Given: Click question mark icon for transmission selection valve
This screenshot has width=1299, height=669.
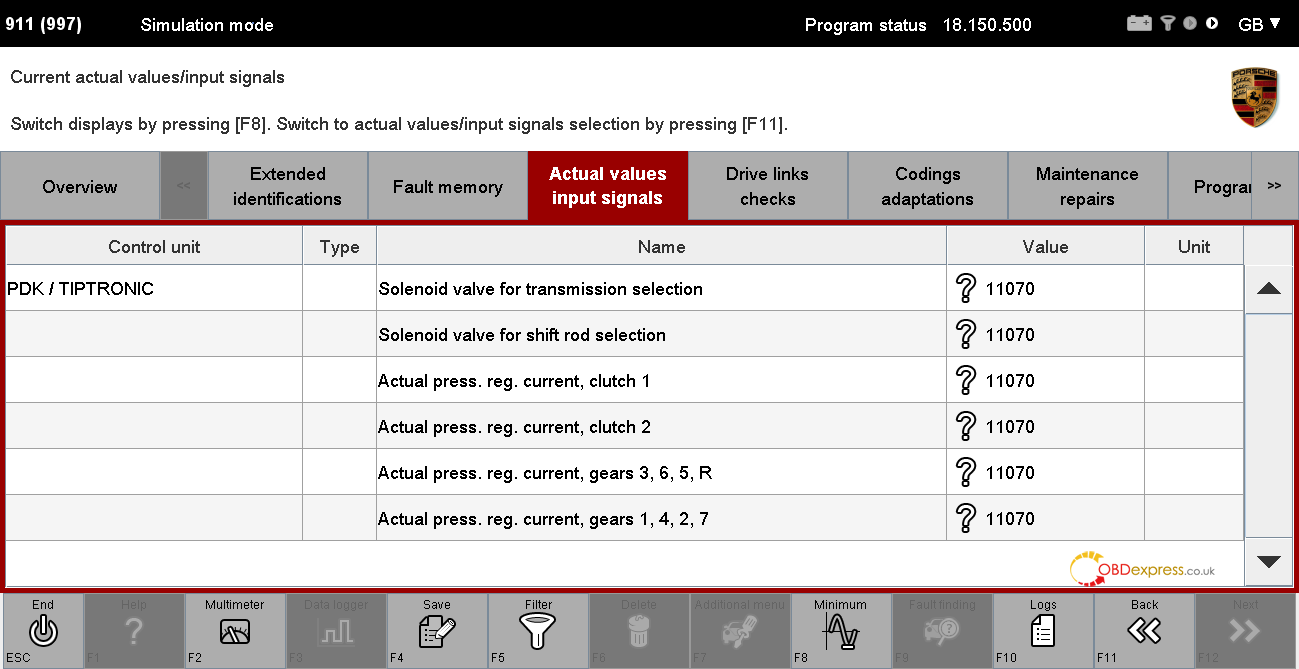Looking at the screenshot, I should [965, 288].
